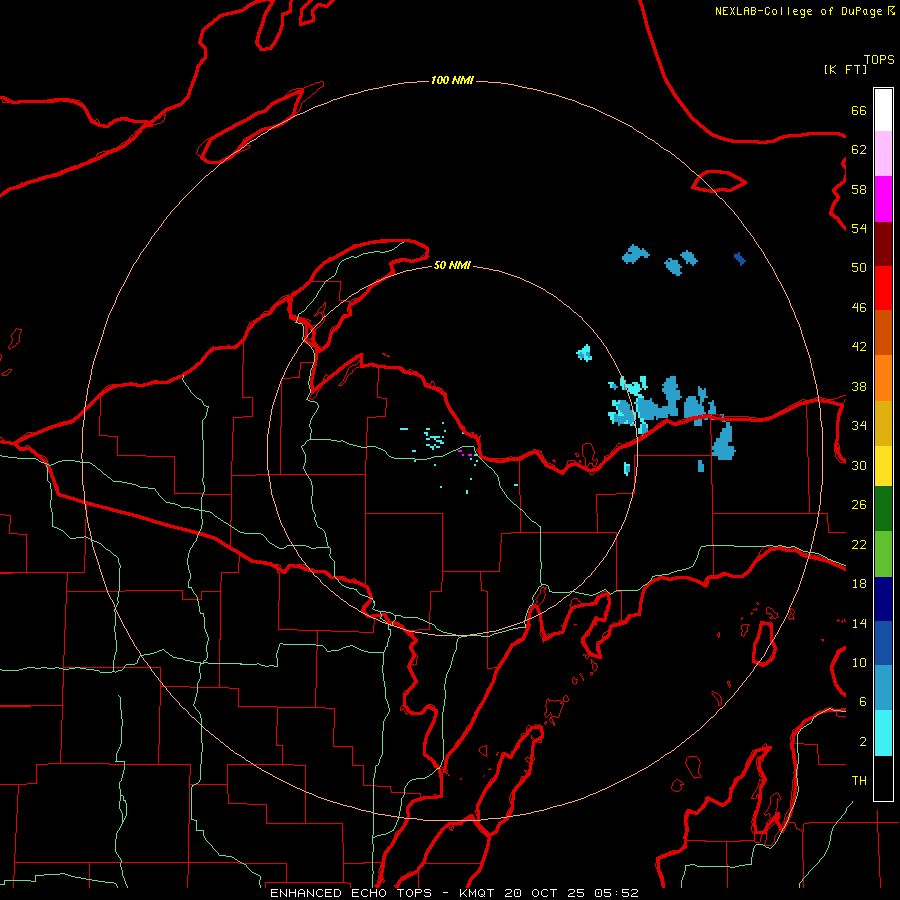
Task: Click the [K FT] units label
Action: 845,69
